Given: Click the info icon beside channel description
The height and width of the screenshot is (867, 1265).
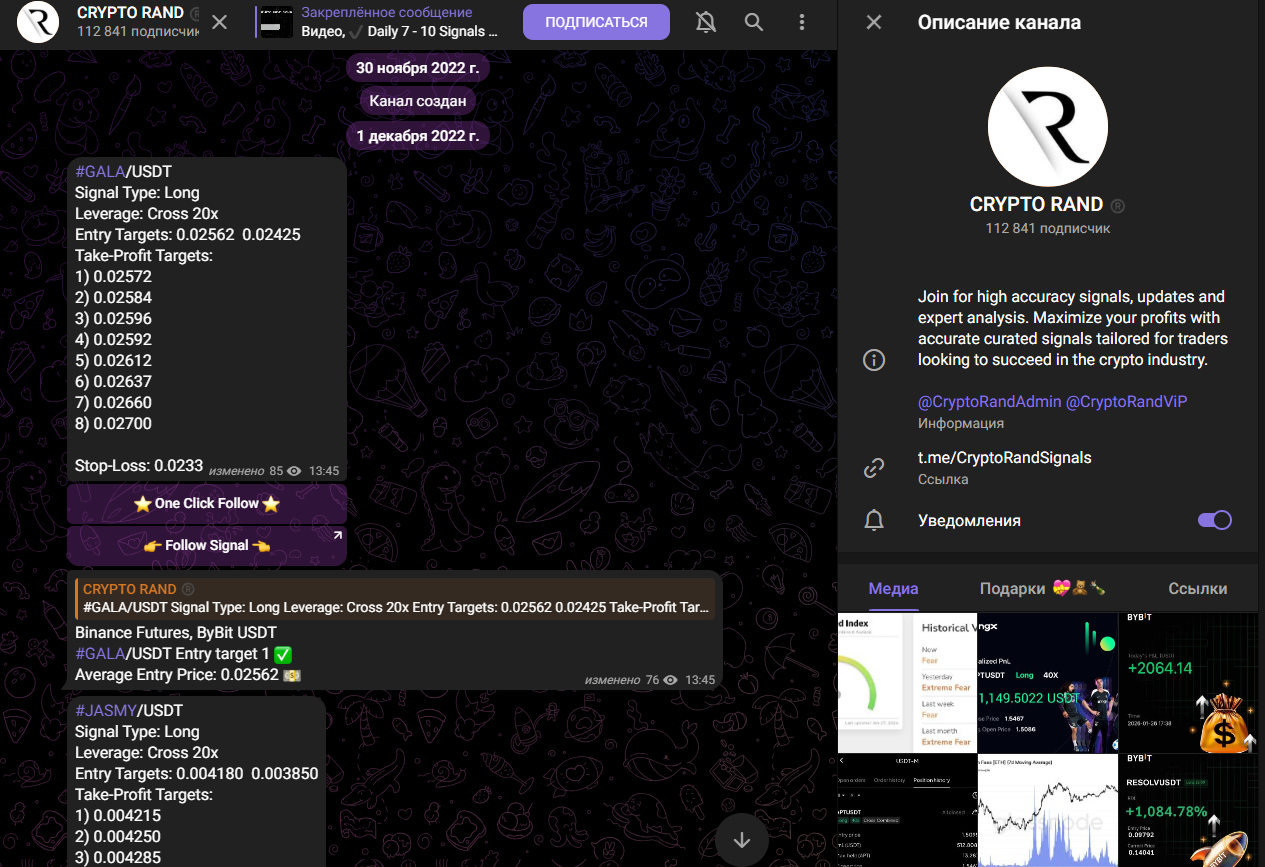Looking at the screenshot, I should [874, 360].
